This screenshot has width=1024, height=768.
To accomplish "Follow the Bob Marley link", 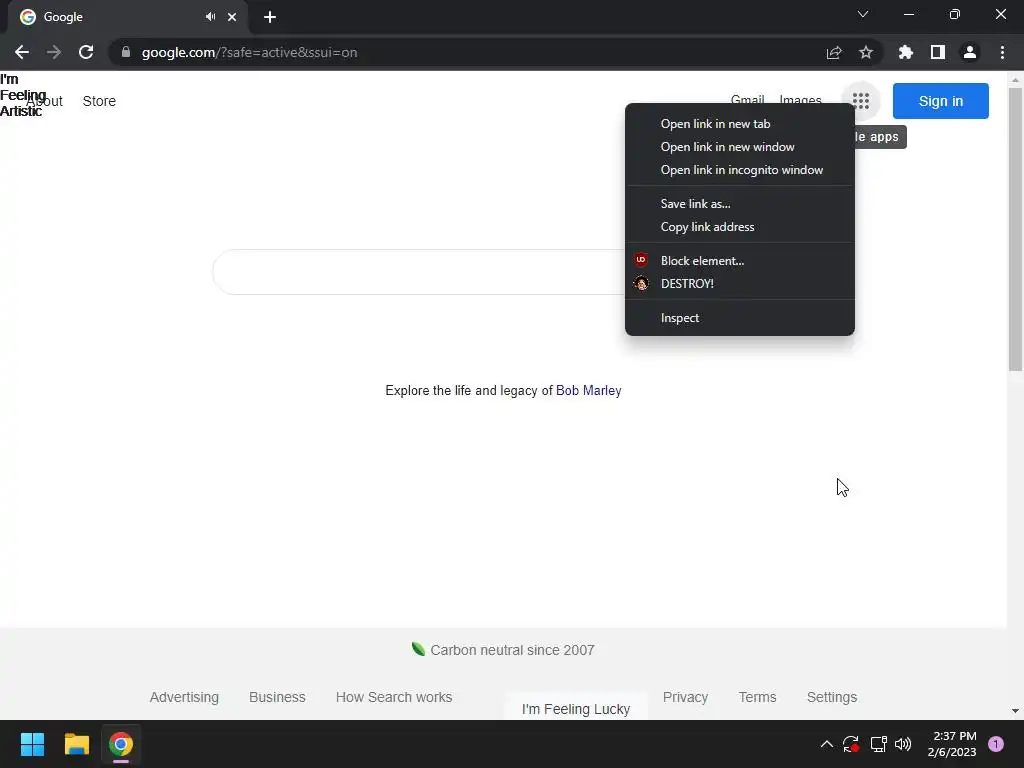I will tap(588, 391).
